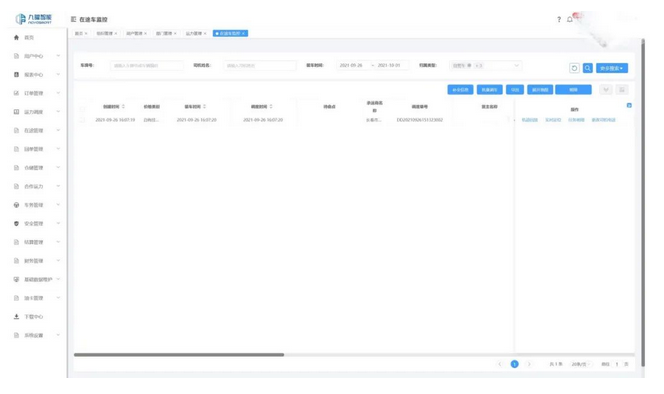
Task: Open the 归属类型 multi-select dropdown
Action: coord(486,66)
